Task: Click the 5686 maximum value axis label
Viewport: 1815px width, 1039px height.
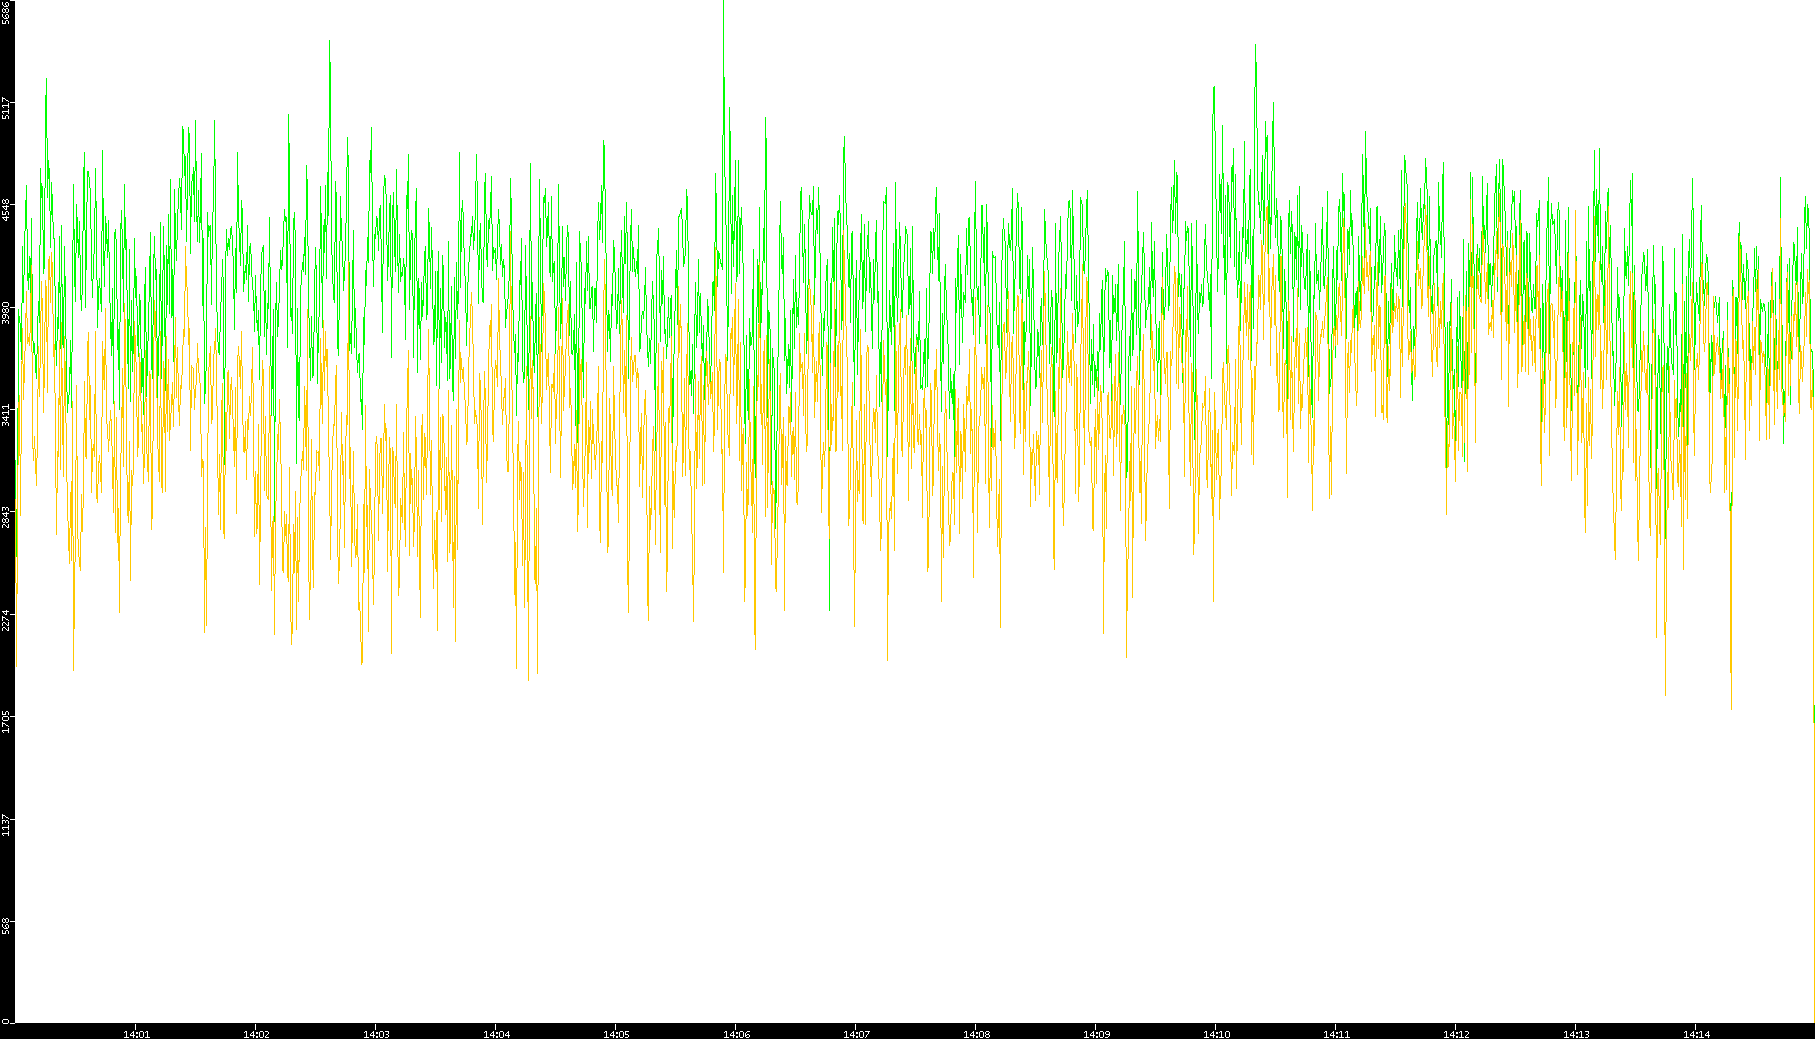Action: (x=7, y=12)
